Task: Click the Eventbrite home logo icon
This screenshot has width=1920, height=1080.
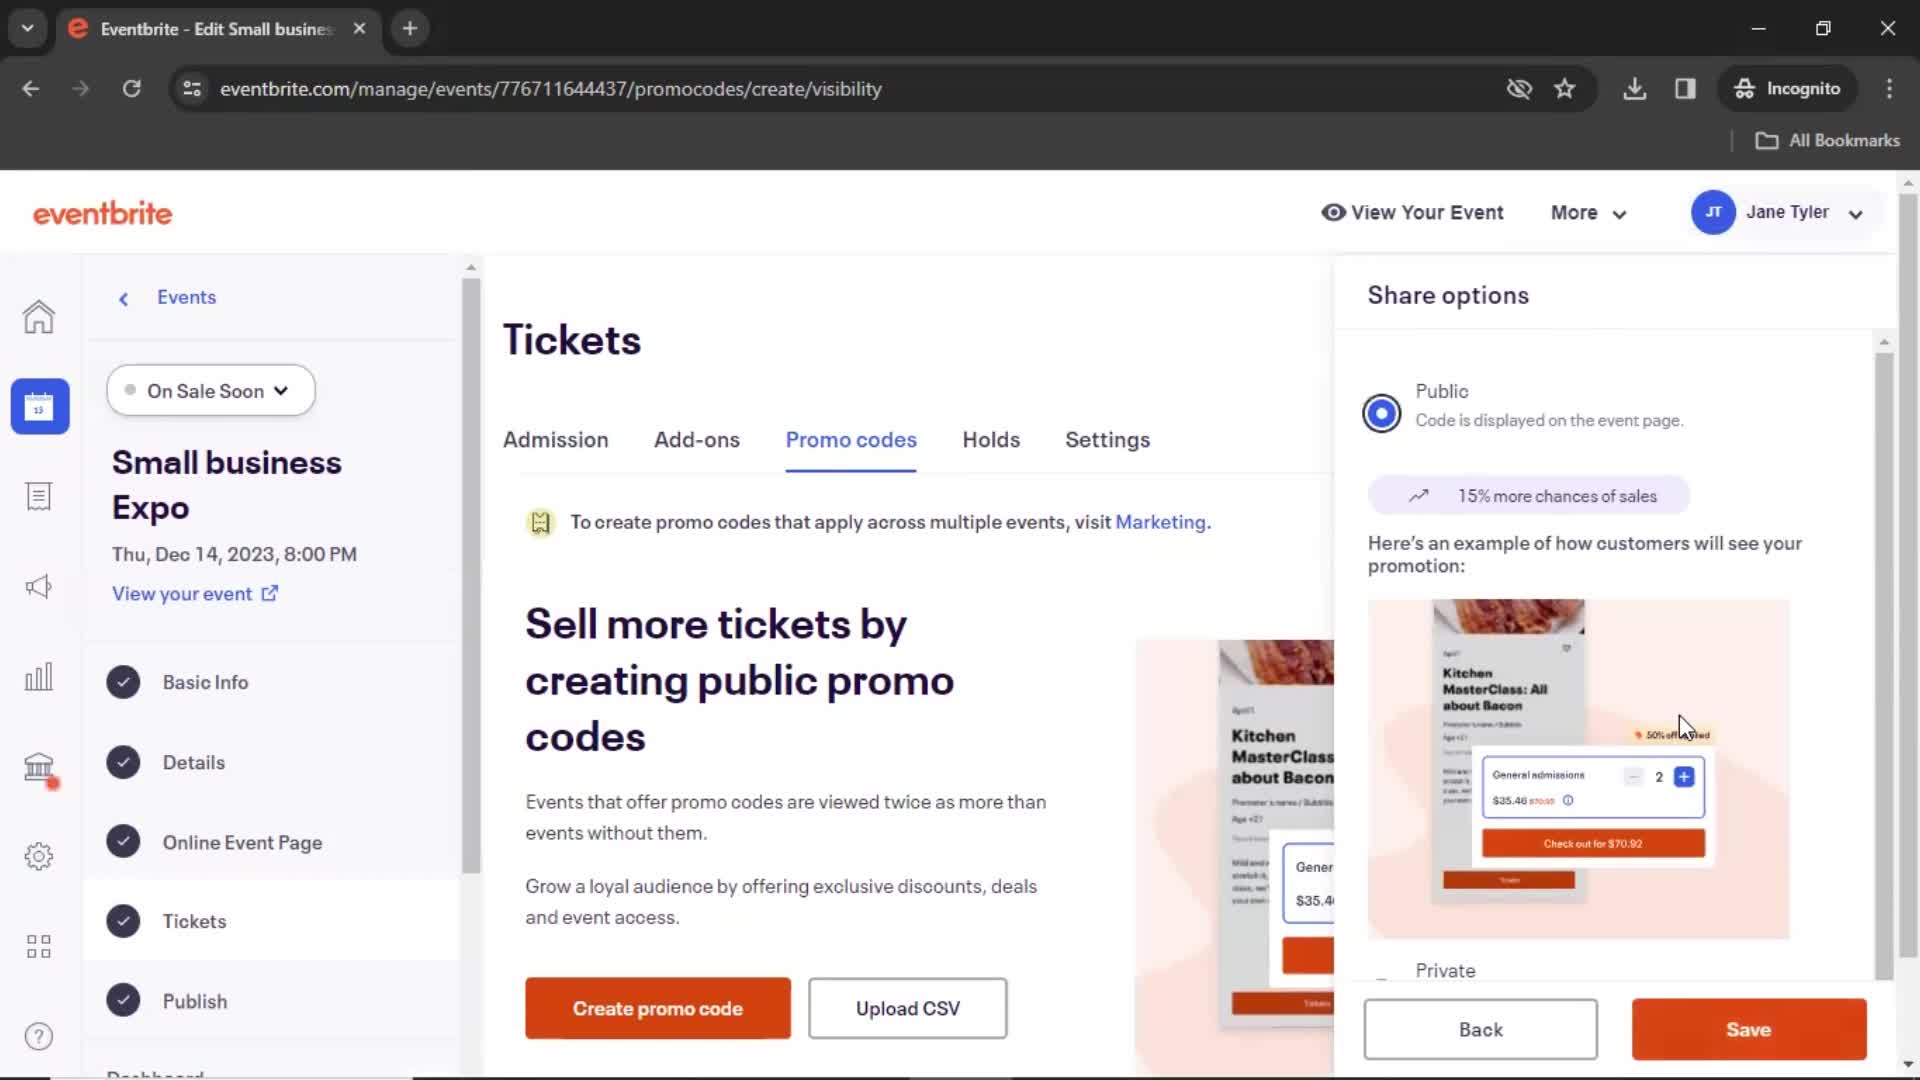Action: coord(102,212)
